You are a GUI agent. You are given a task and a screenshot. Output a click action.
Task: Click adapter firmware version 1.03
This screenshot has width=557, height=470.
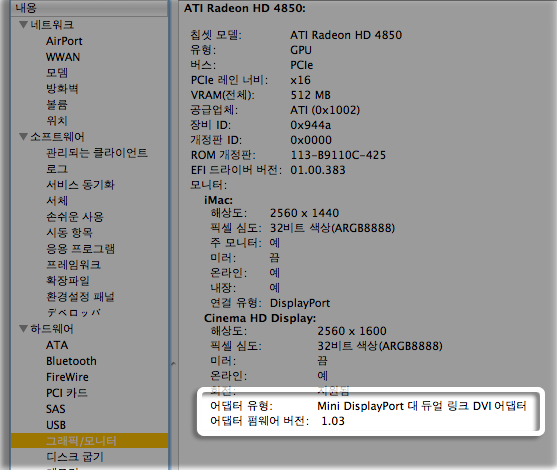coord(333,421)
